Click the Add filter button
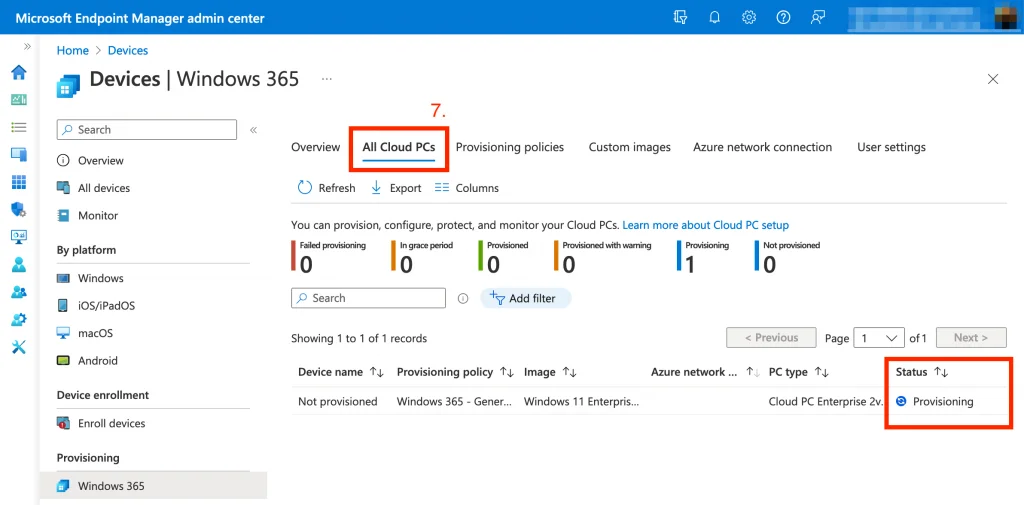This screenshot has height=505, width=1024. pyautogui.click(x=525, y=298)
